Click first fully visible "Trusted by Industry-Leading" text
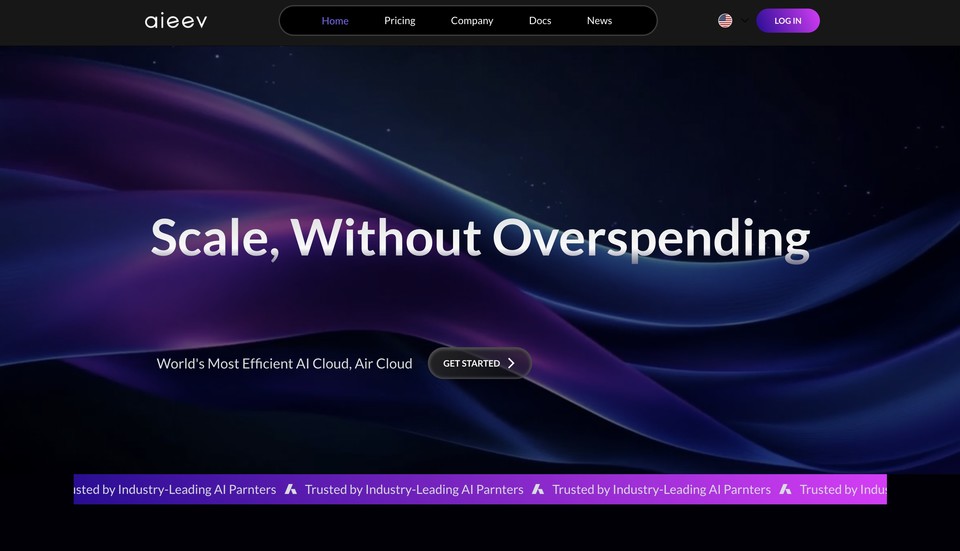This screenshot has height=551, width=960. coord(414,490)
